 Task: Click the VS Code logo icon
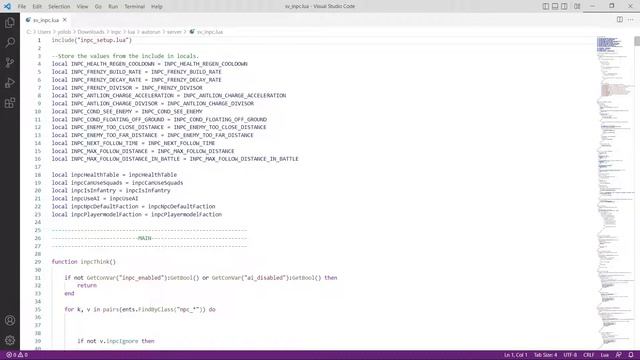point(7,6)
